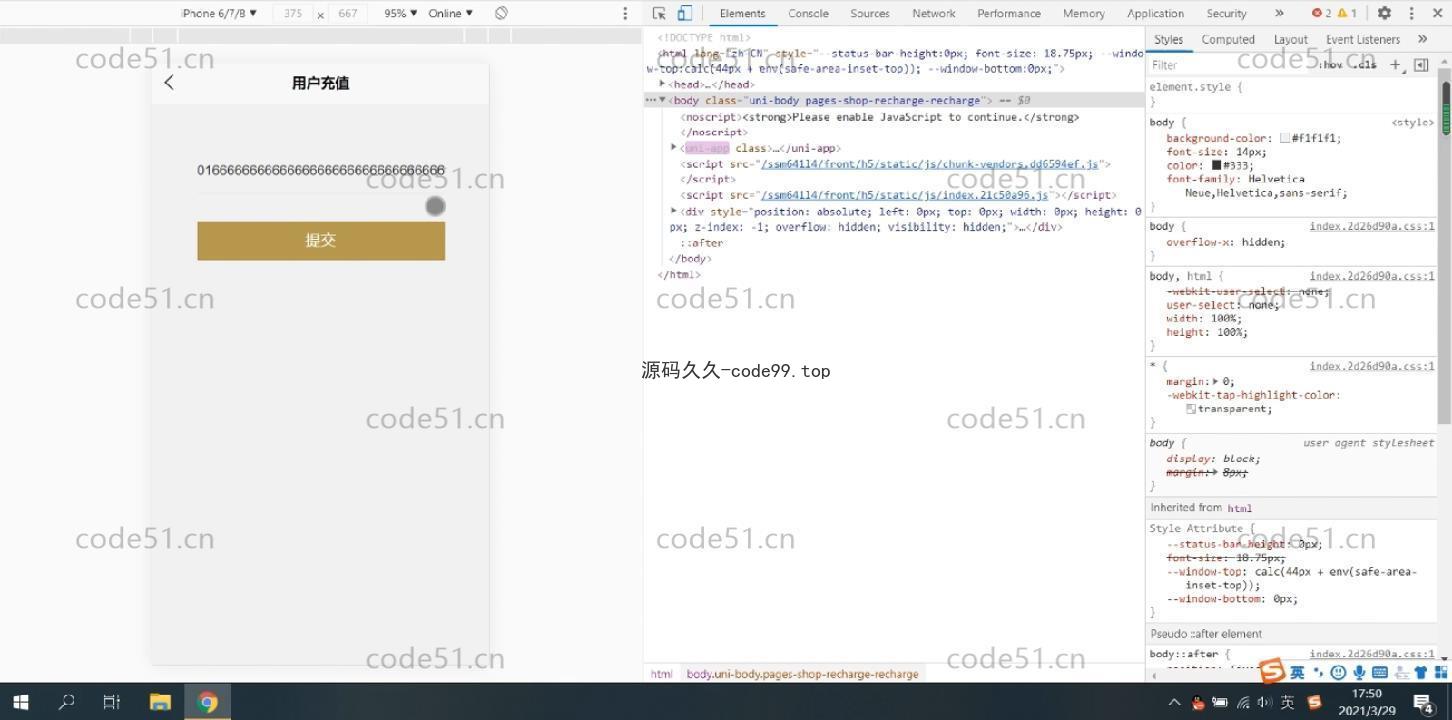
Task: Switch to the Elements tab
Action: [742, 13]
